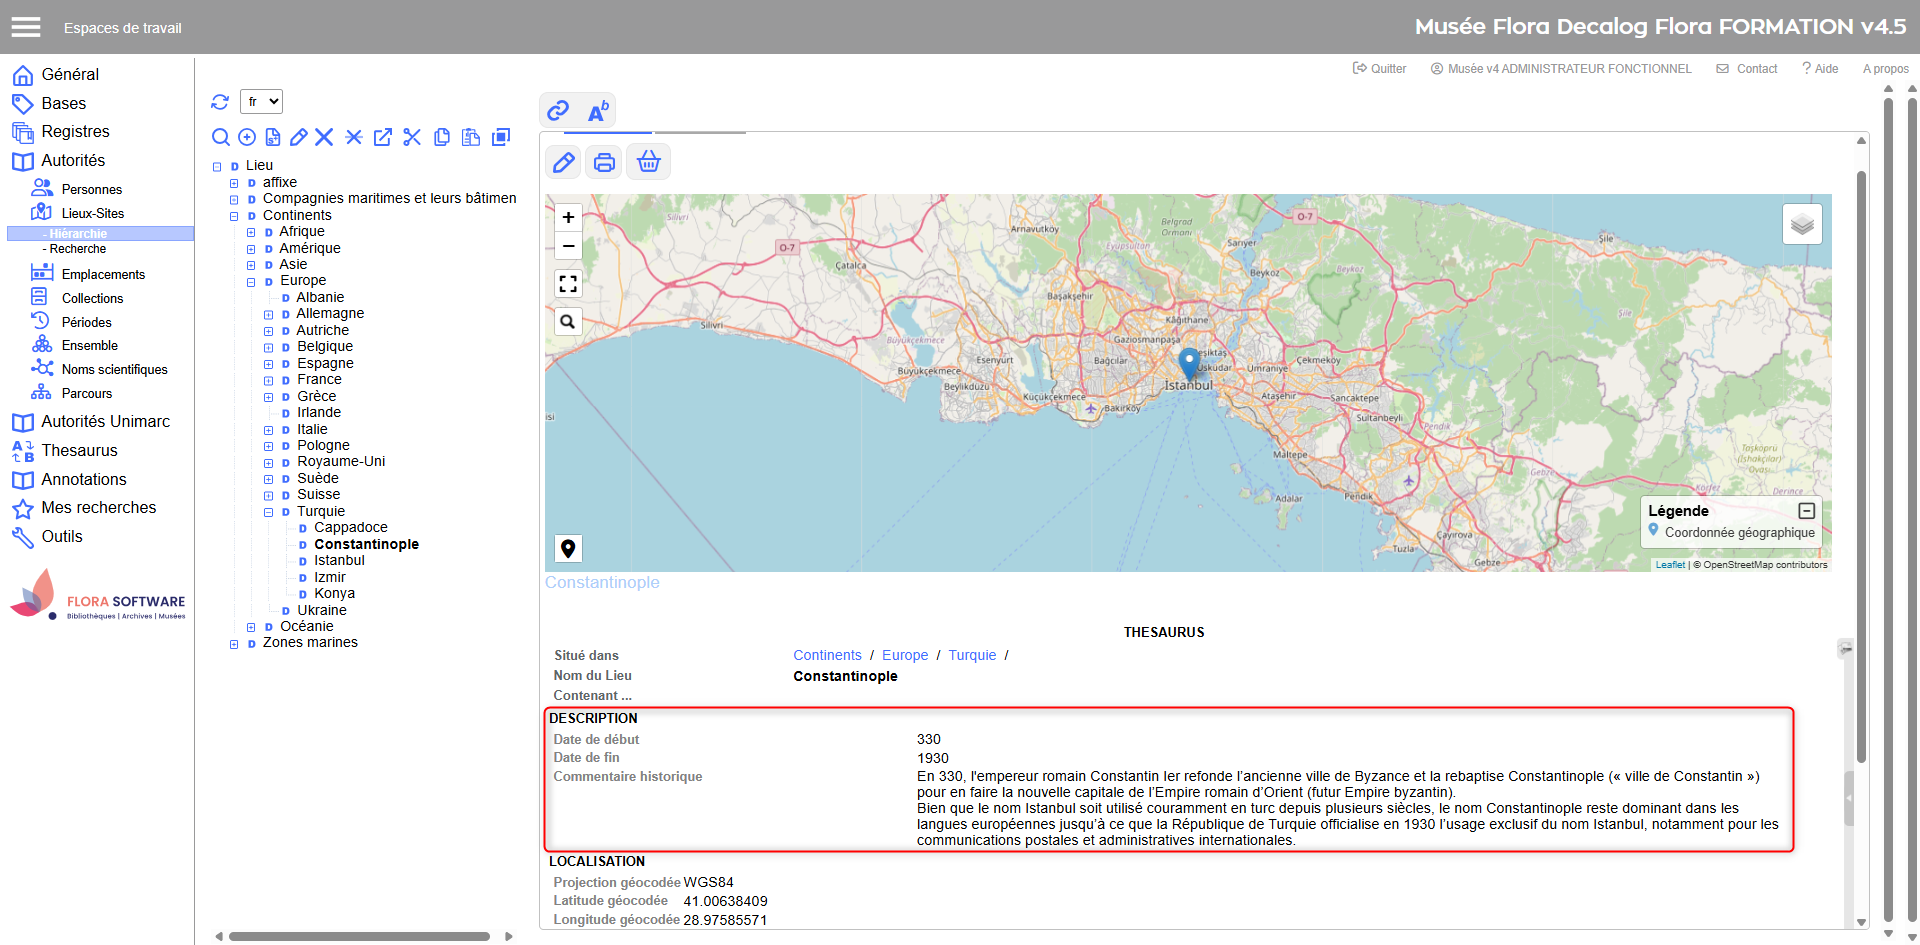Click the pencil edit icon above the map
The width and height of the screenshot is (1920, 945).
564,162
